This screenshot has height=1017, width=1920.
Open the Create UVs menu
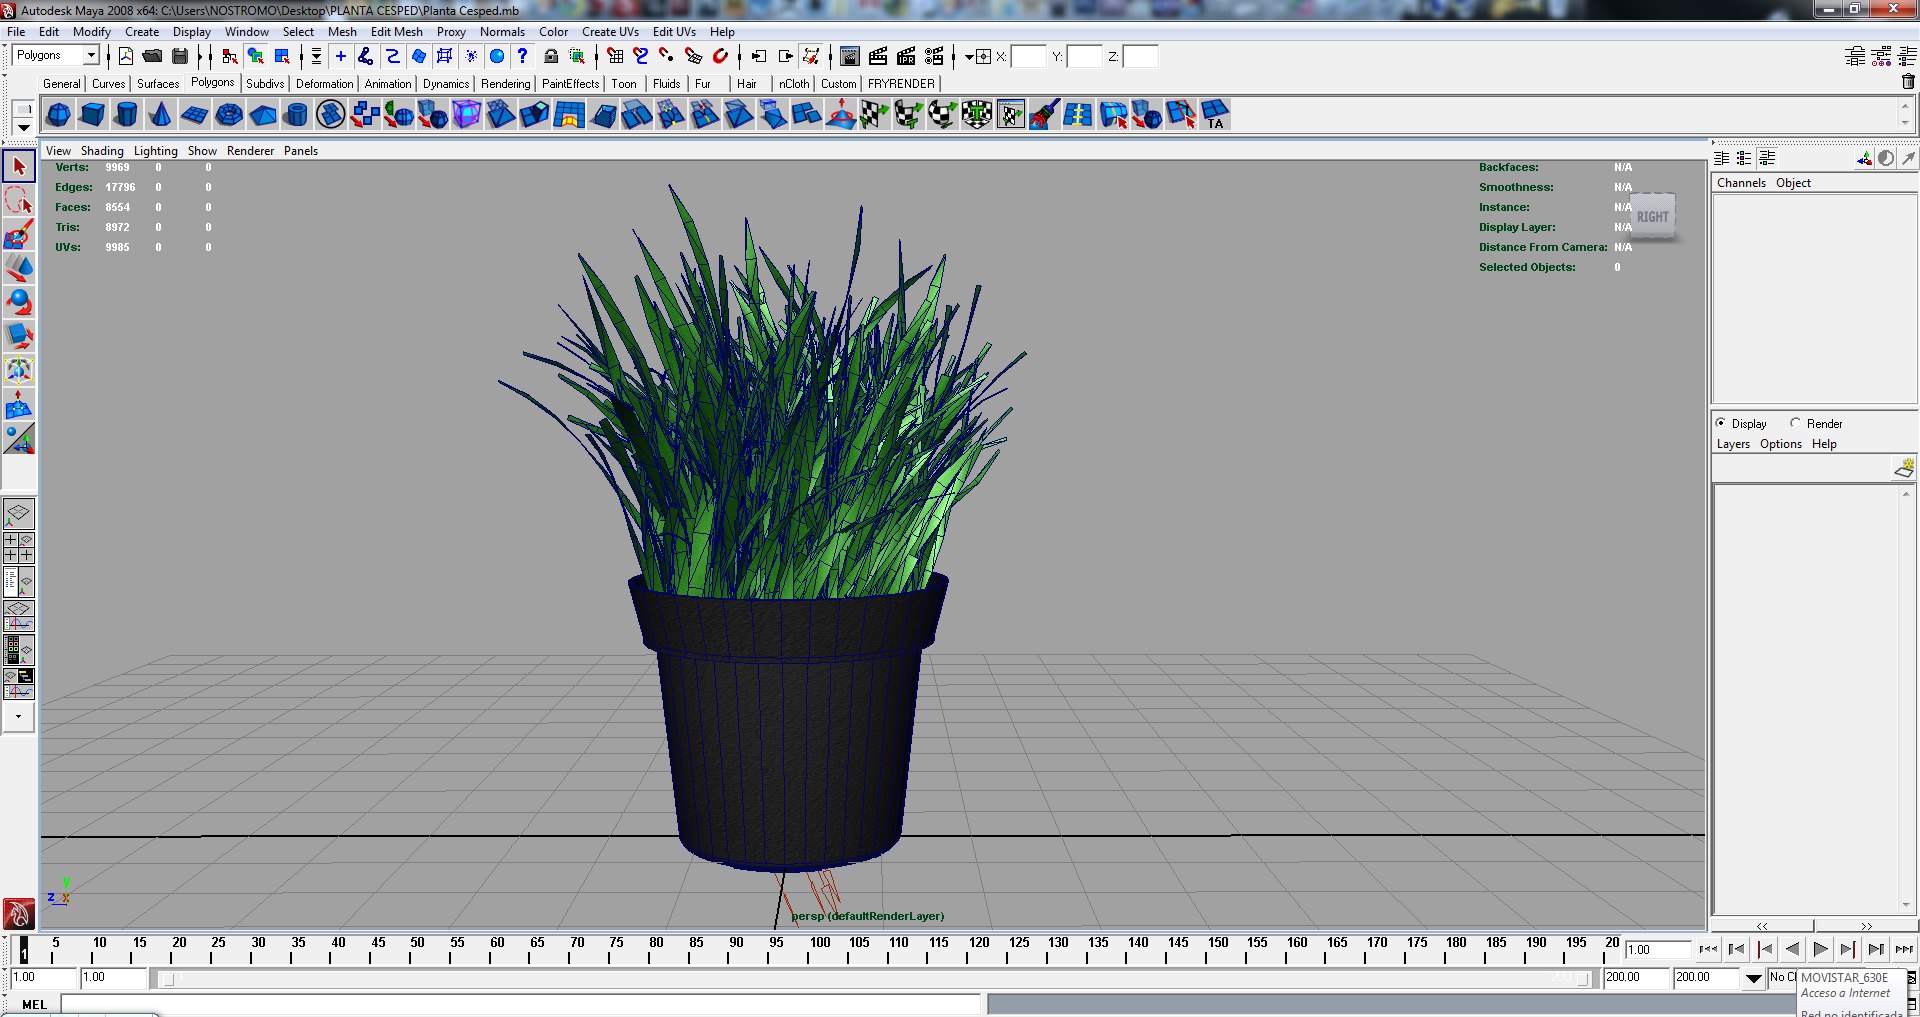tap(610, 32)
